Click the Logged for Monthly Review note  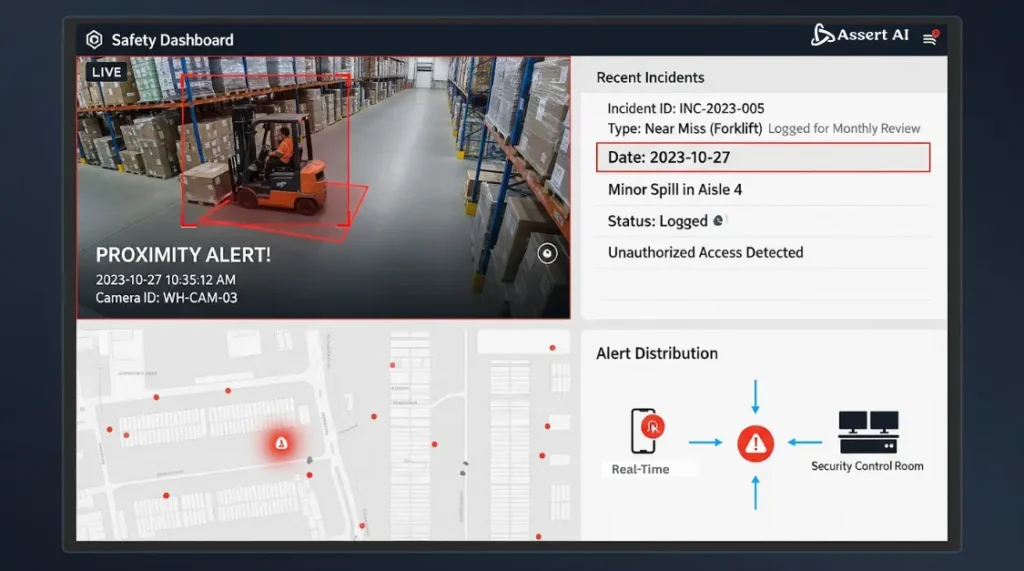[844, 129]
